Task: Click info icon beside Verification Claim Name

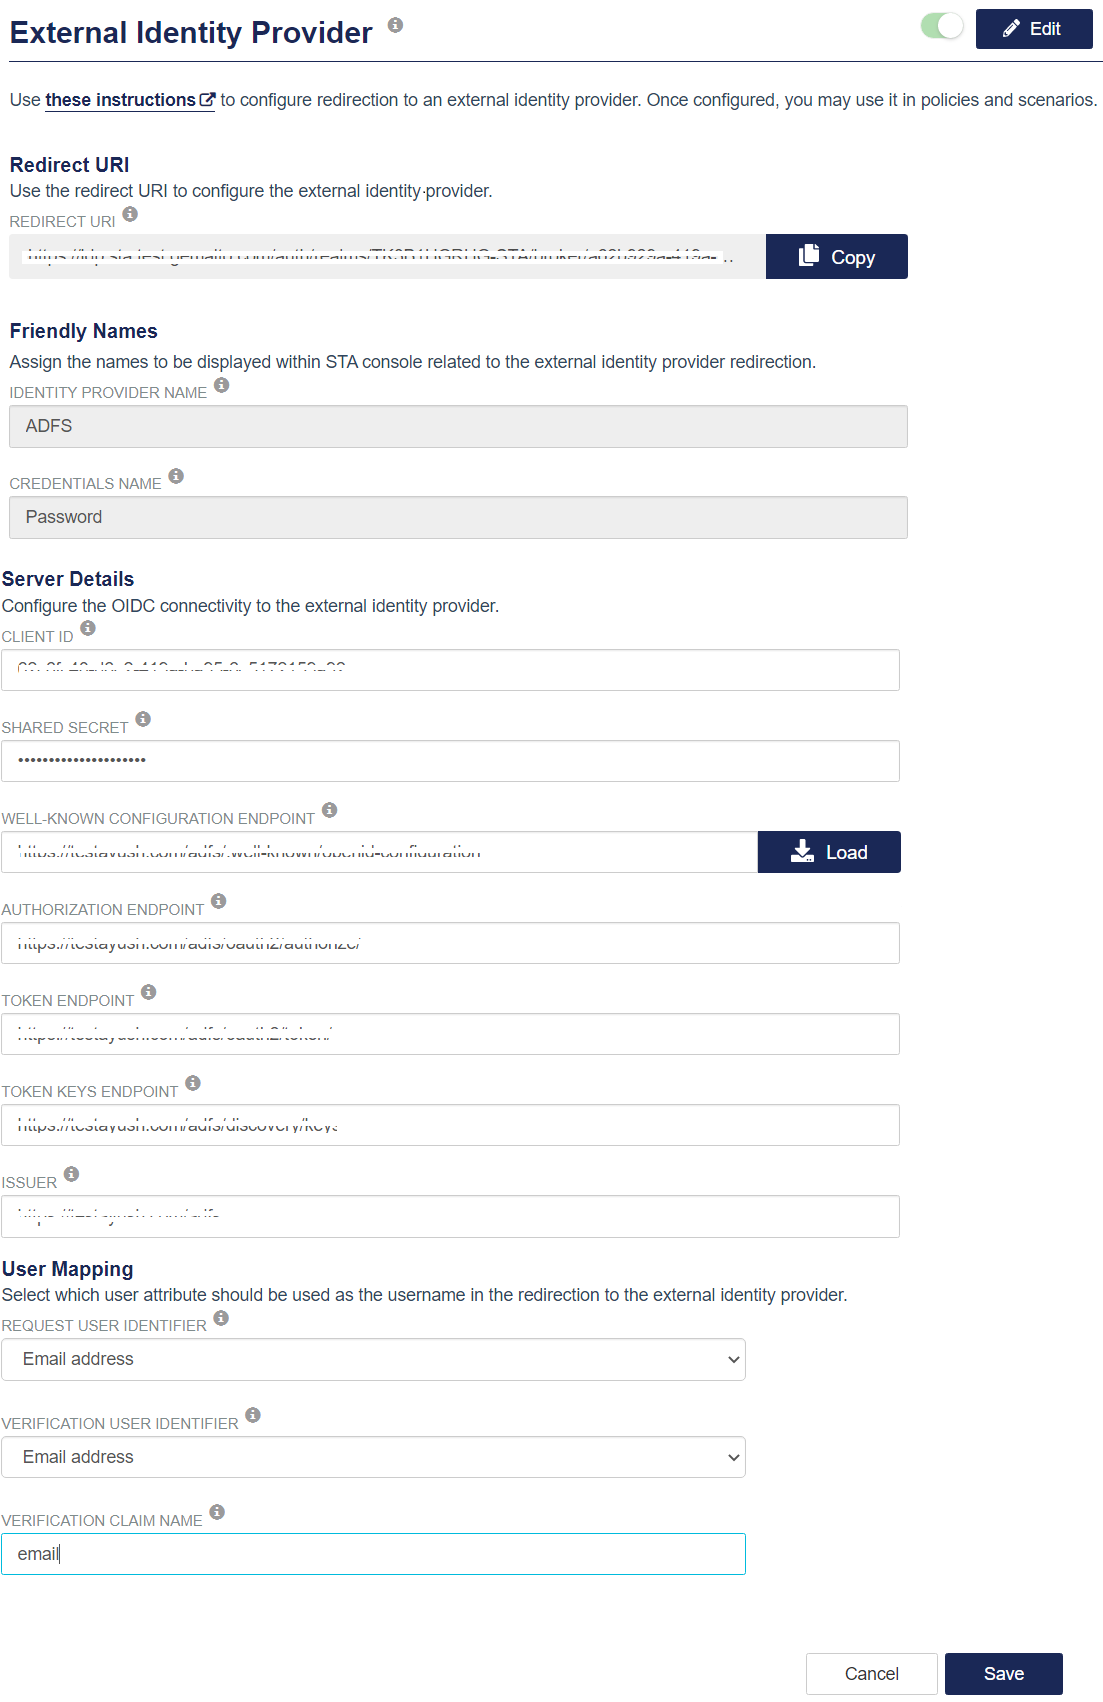Action: point(217,1512)
